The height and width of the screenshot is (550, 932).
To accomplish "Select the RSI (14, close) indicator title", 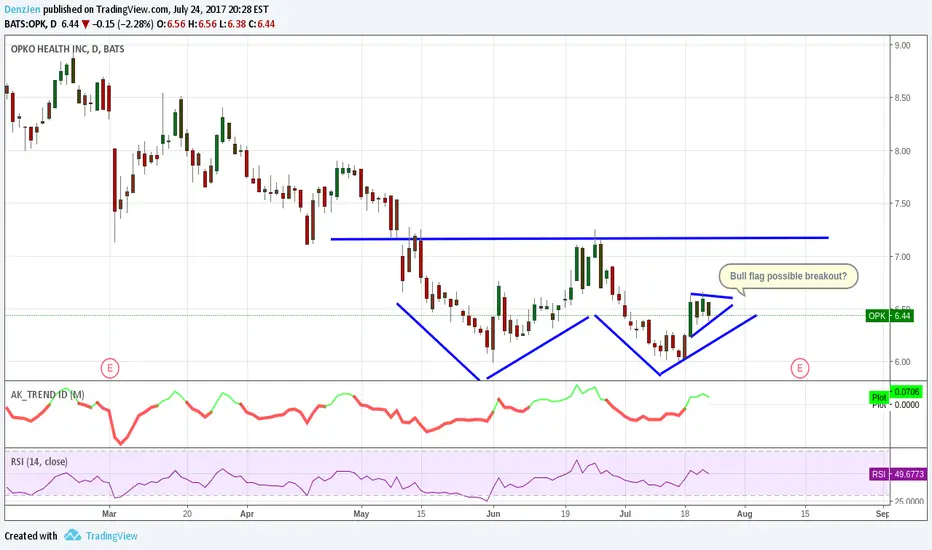I will (x=39, y=461).
